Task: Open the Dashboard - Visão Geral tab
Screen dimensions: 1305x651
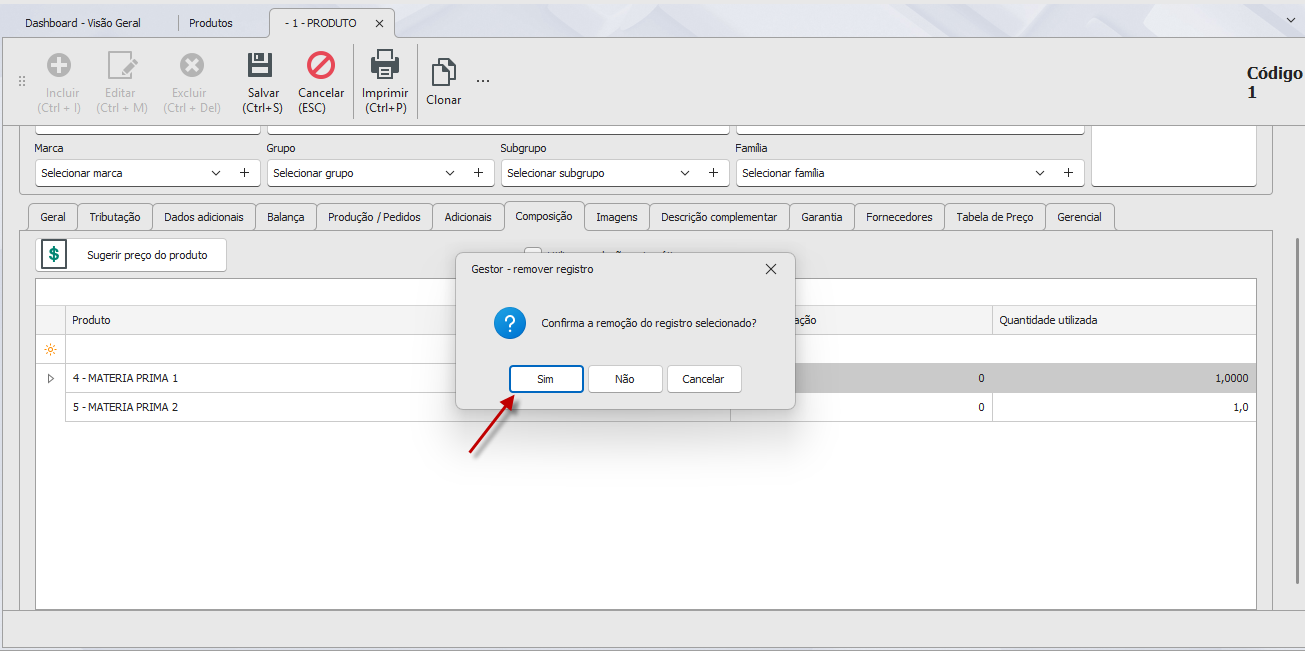Action: point(83,23)
